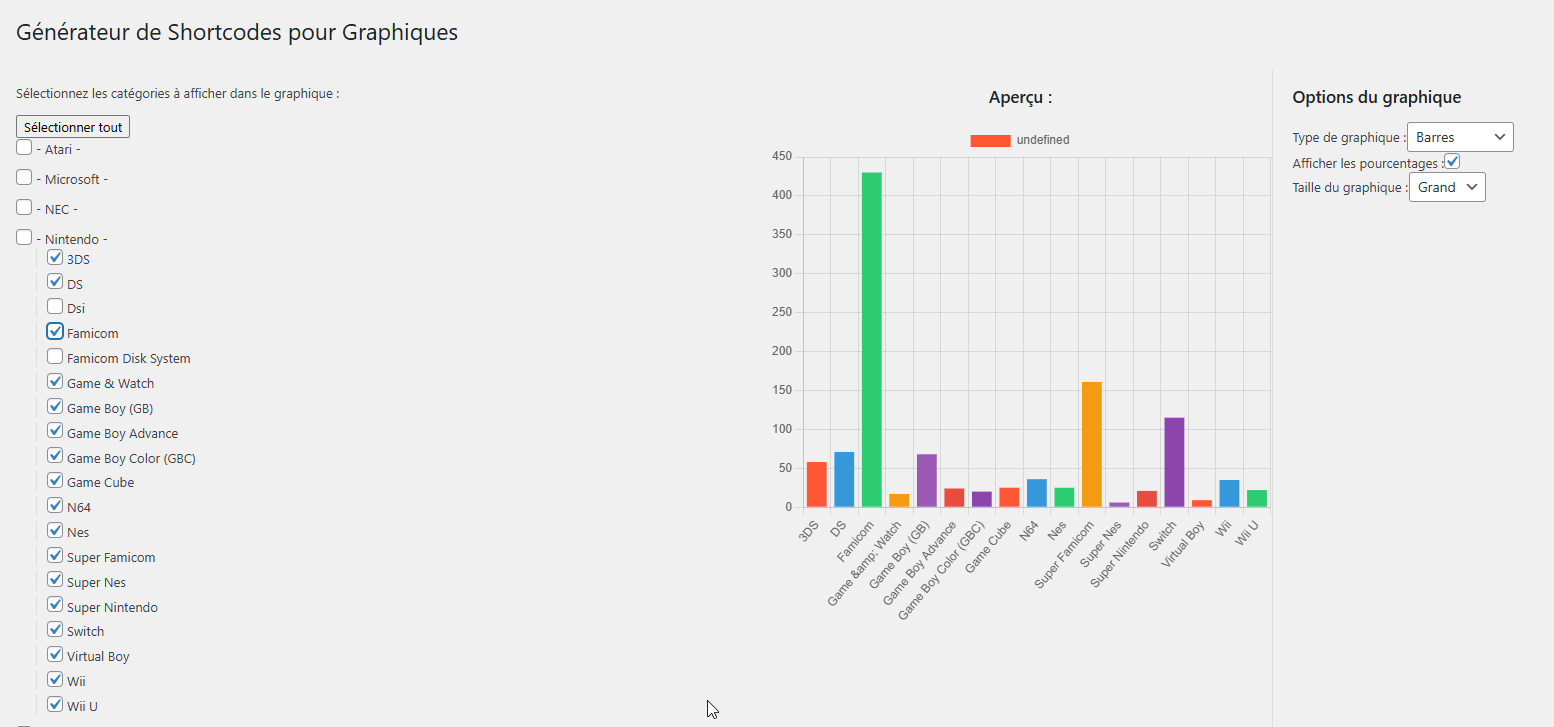The image size is (1554, 727).
Task: Enable the Dsi checkbox
Action: point(55,307)
